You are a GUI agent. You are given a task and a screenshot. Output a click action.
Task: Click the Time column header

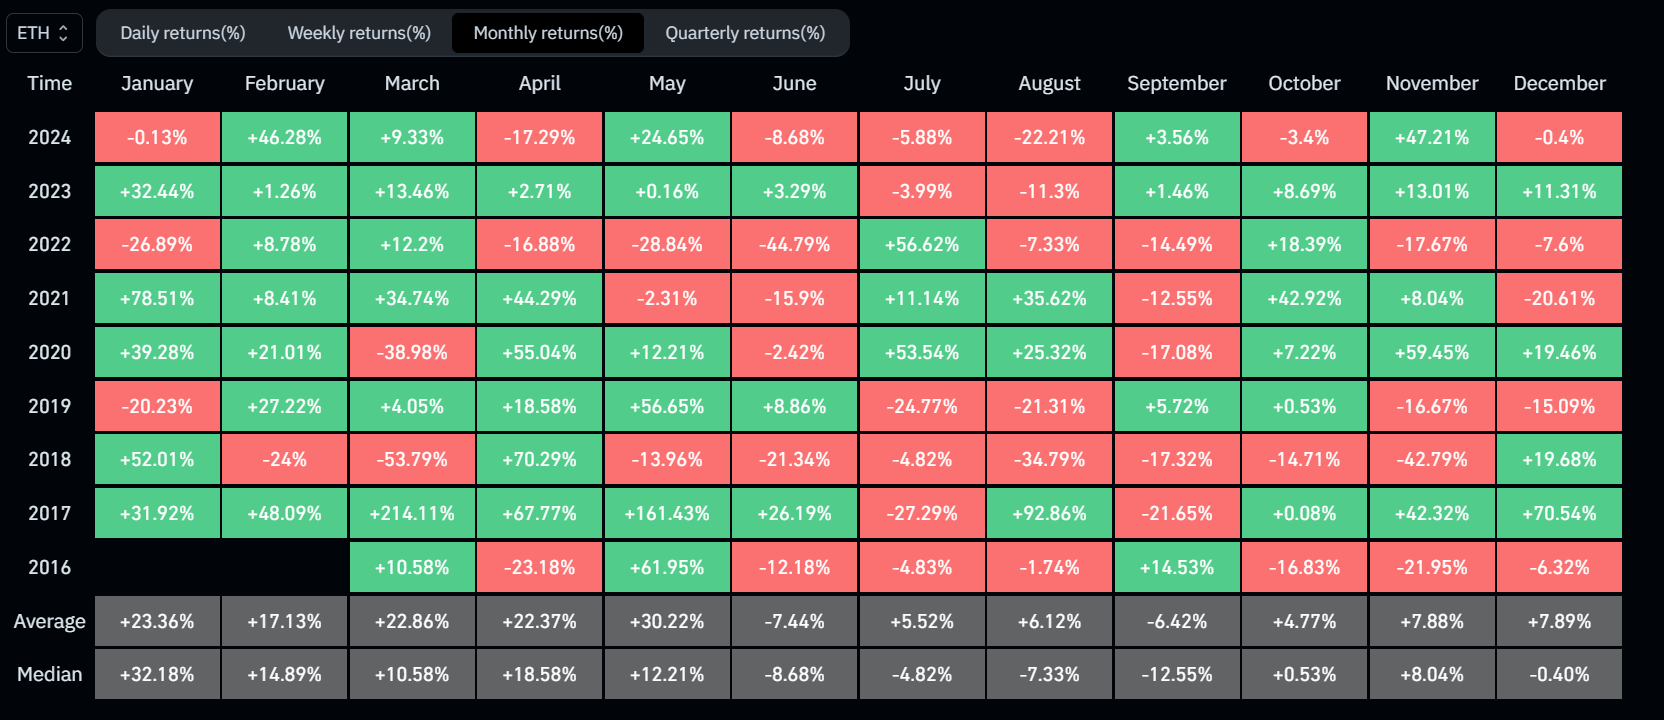point(49,83)
